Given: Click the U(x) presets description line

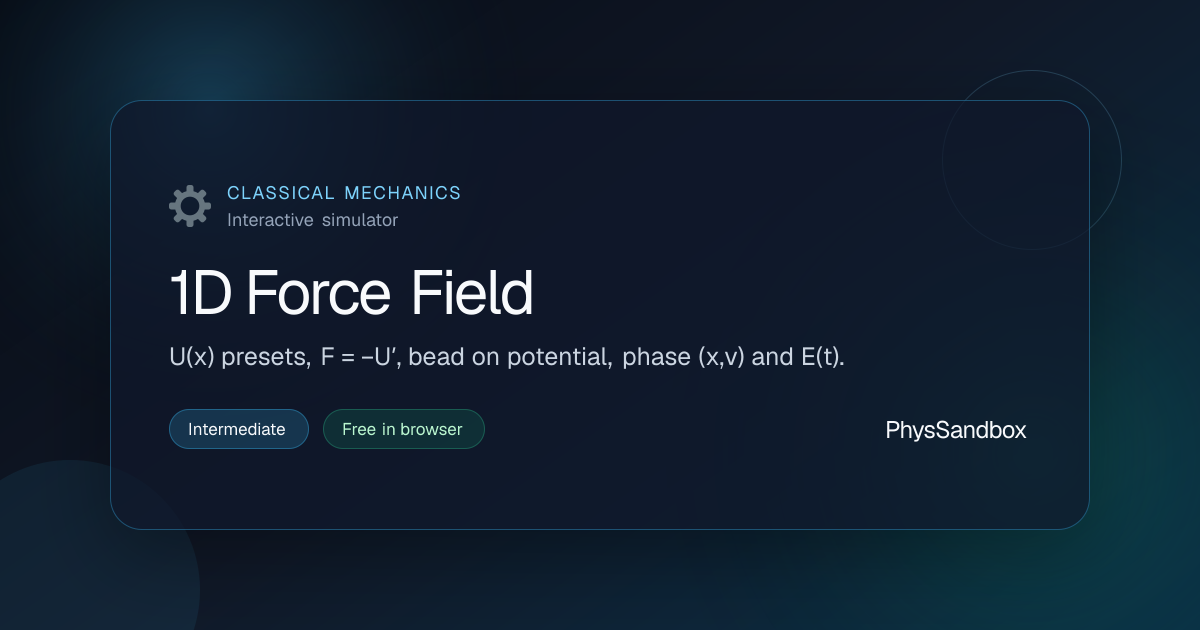Looking at the screenshot, I should coord(507,358).
